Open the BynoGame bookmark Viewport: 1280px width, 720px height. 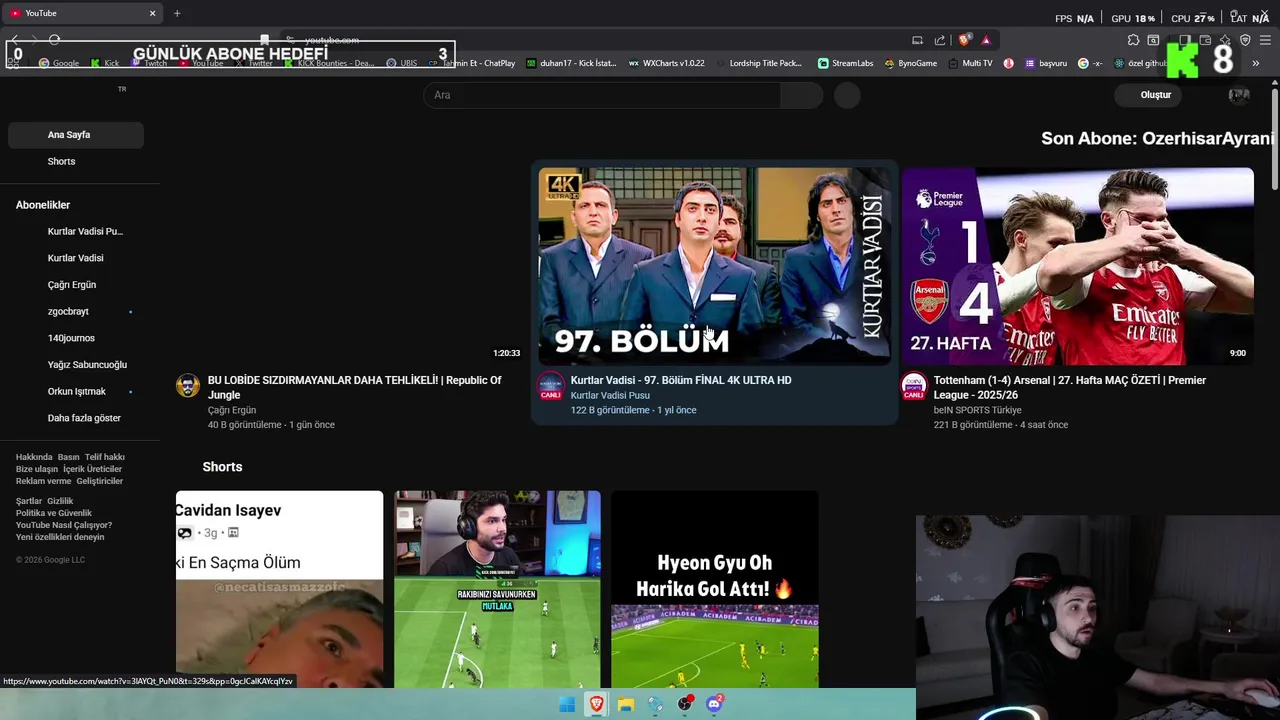(911, 63)
